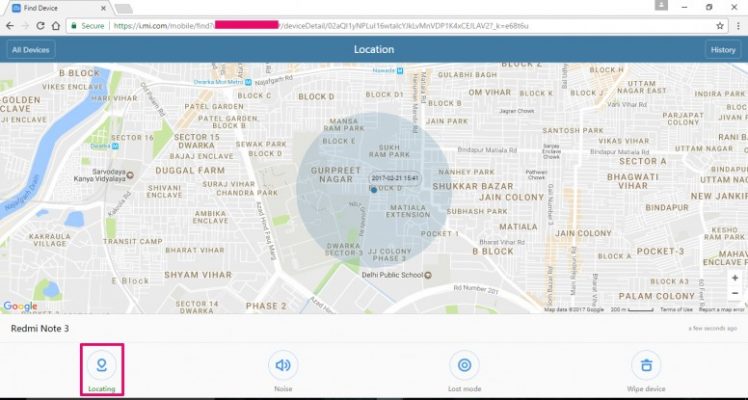
Task: Open location History
Action: point(723,50)
